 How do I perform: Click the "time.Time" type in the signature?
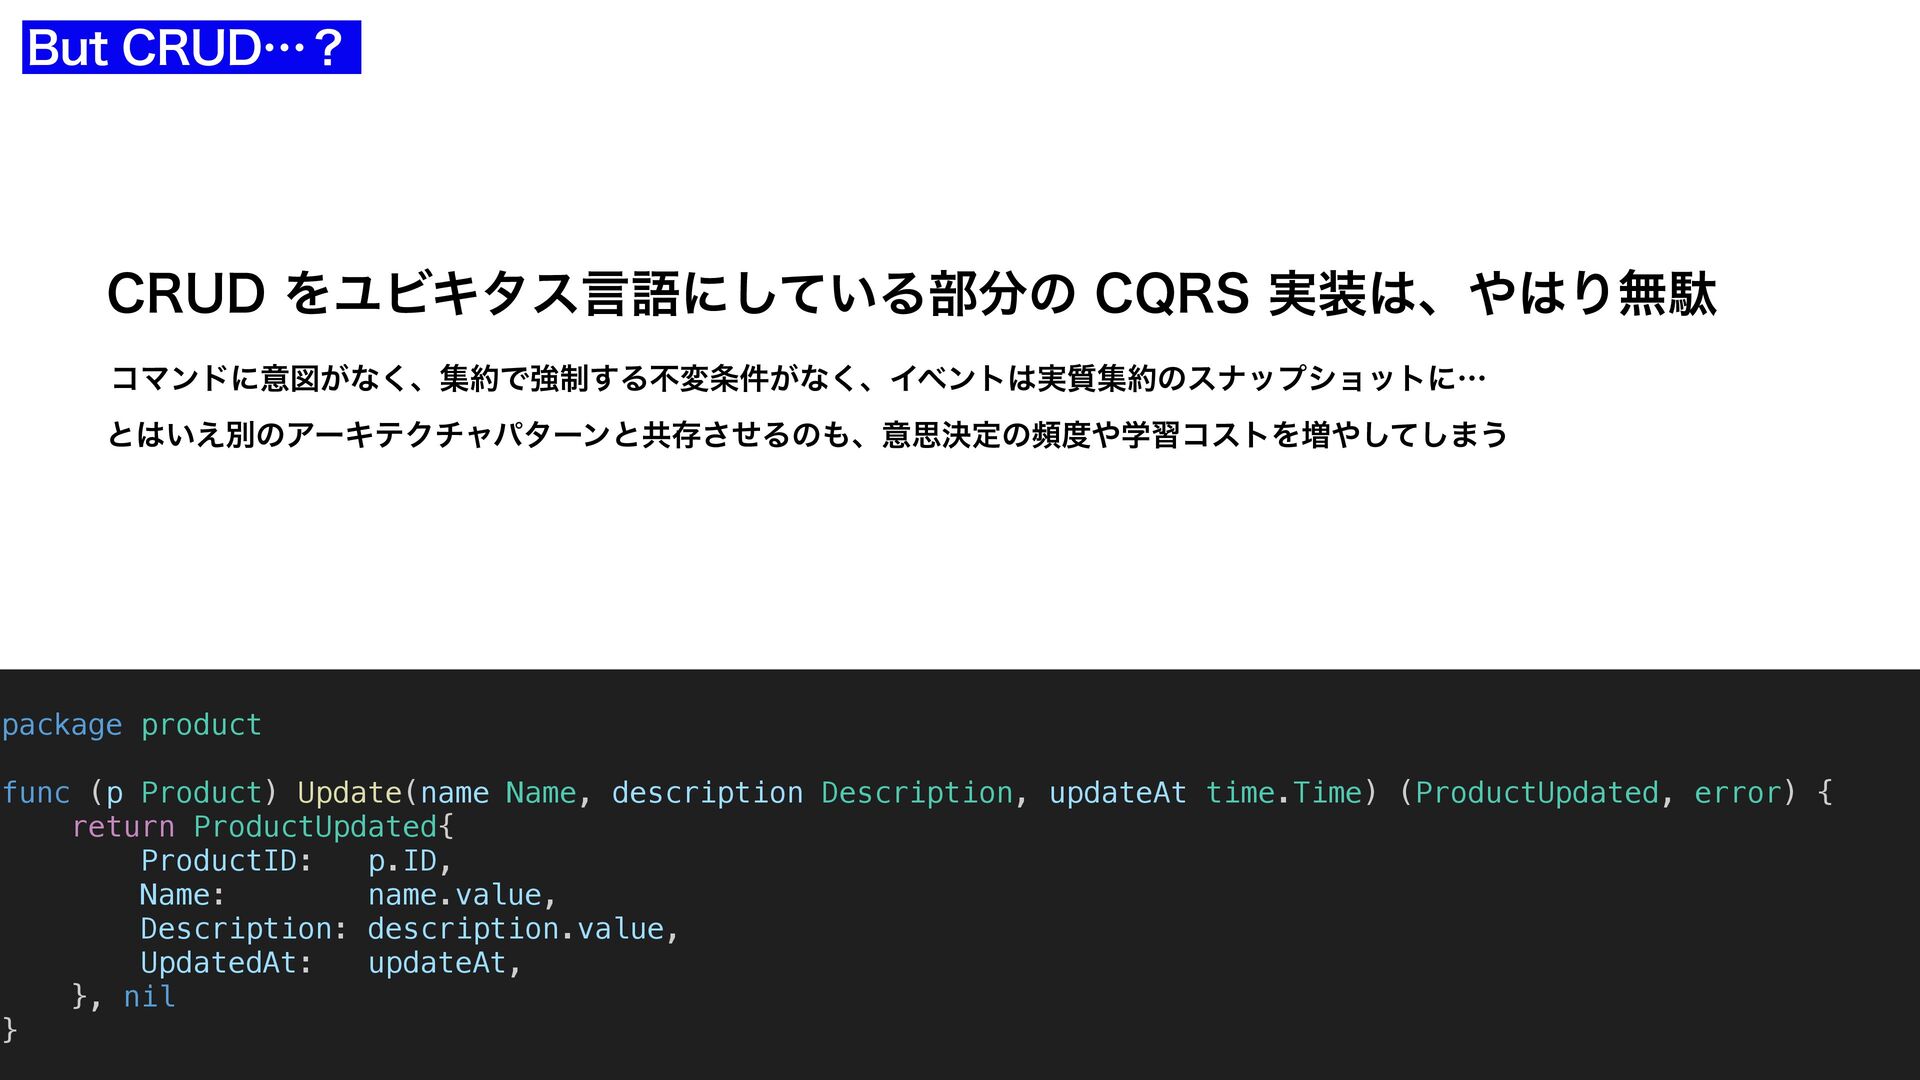click(1283, 793)
